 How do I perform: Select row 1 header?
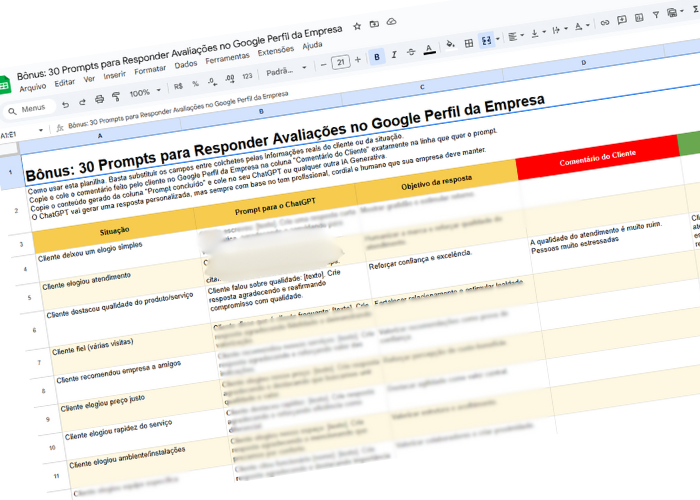point(10,171)
